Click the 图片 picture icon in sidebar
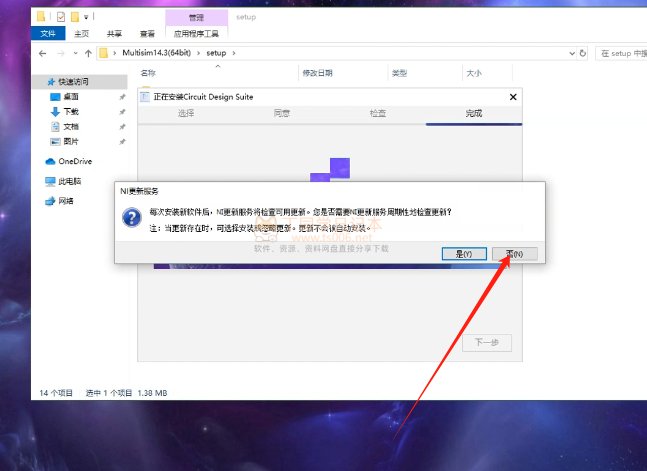This screenshot has height=471, width=647. (55, 142)
